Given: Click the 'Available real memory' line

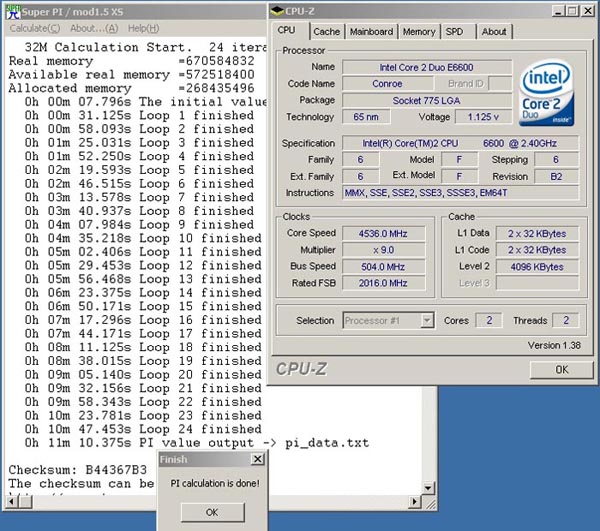Looking at the screenshot, I should [131, 75].
